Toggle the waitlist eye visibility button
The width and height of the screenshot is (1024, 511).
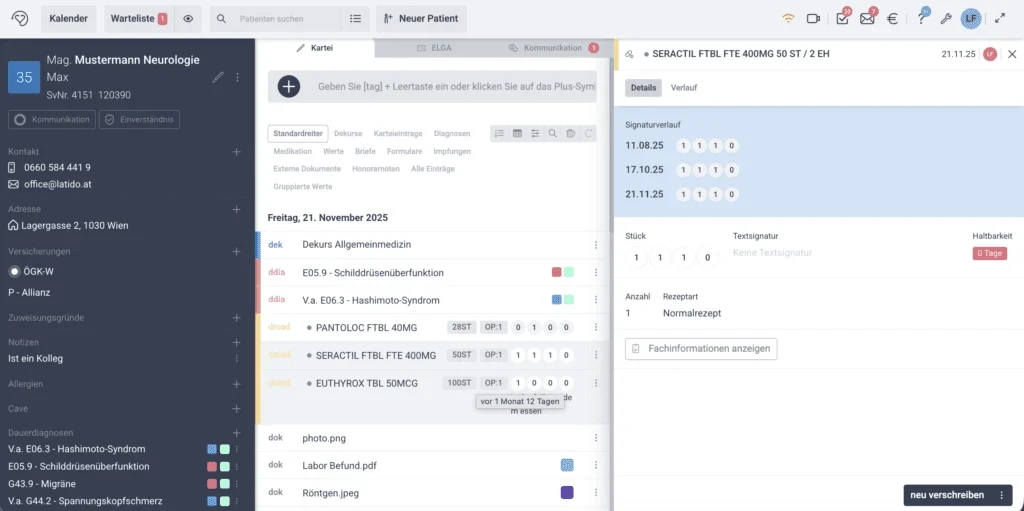tap(188, 19)
